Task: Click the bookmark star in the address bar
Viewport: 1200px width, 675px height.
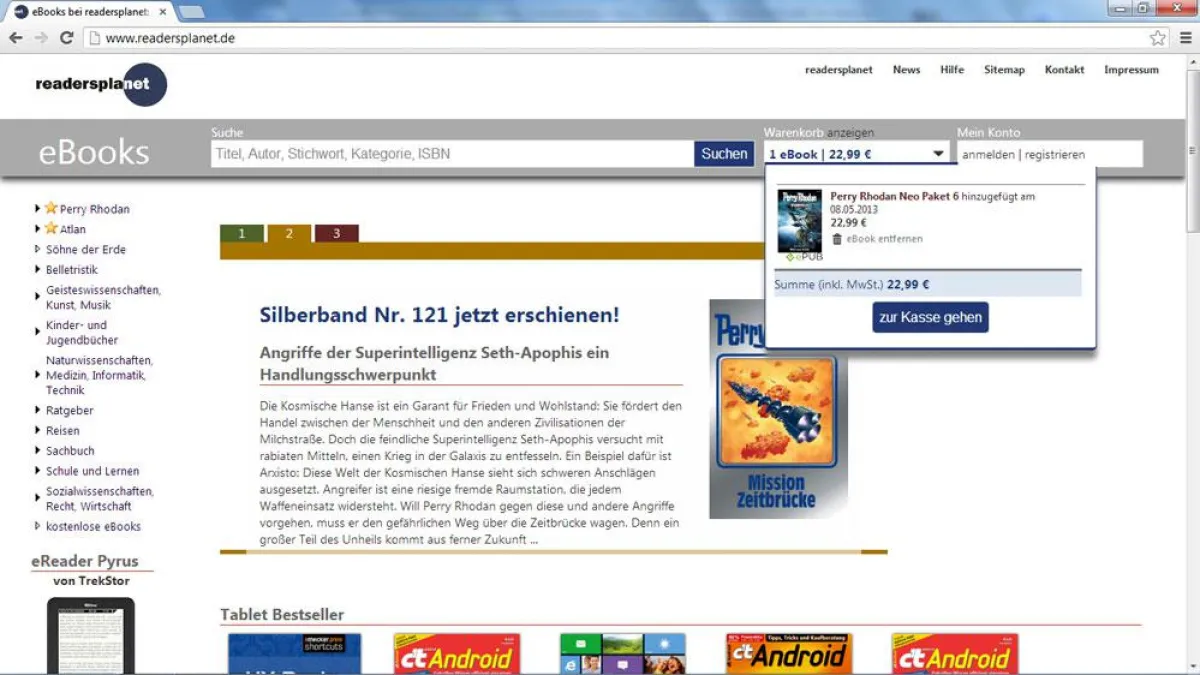Action: pos(1156,37)
